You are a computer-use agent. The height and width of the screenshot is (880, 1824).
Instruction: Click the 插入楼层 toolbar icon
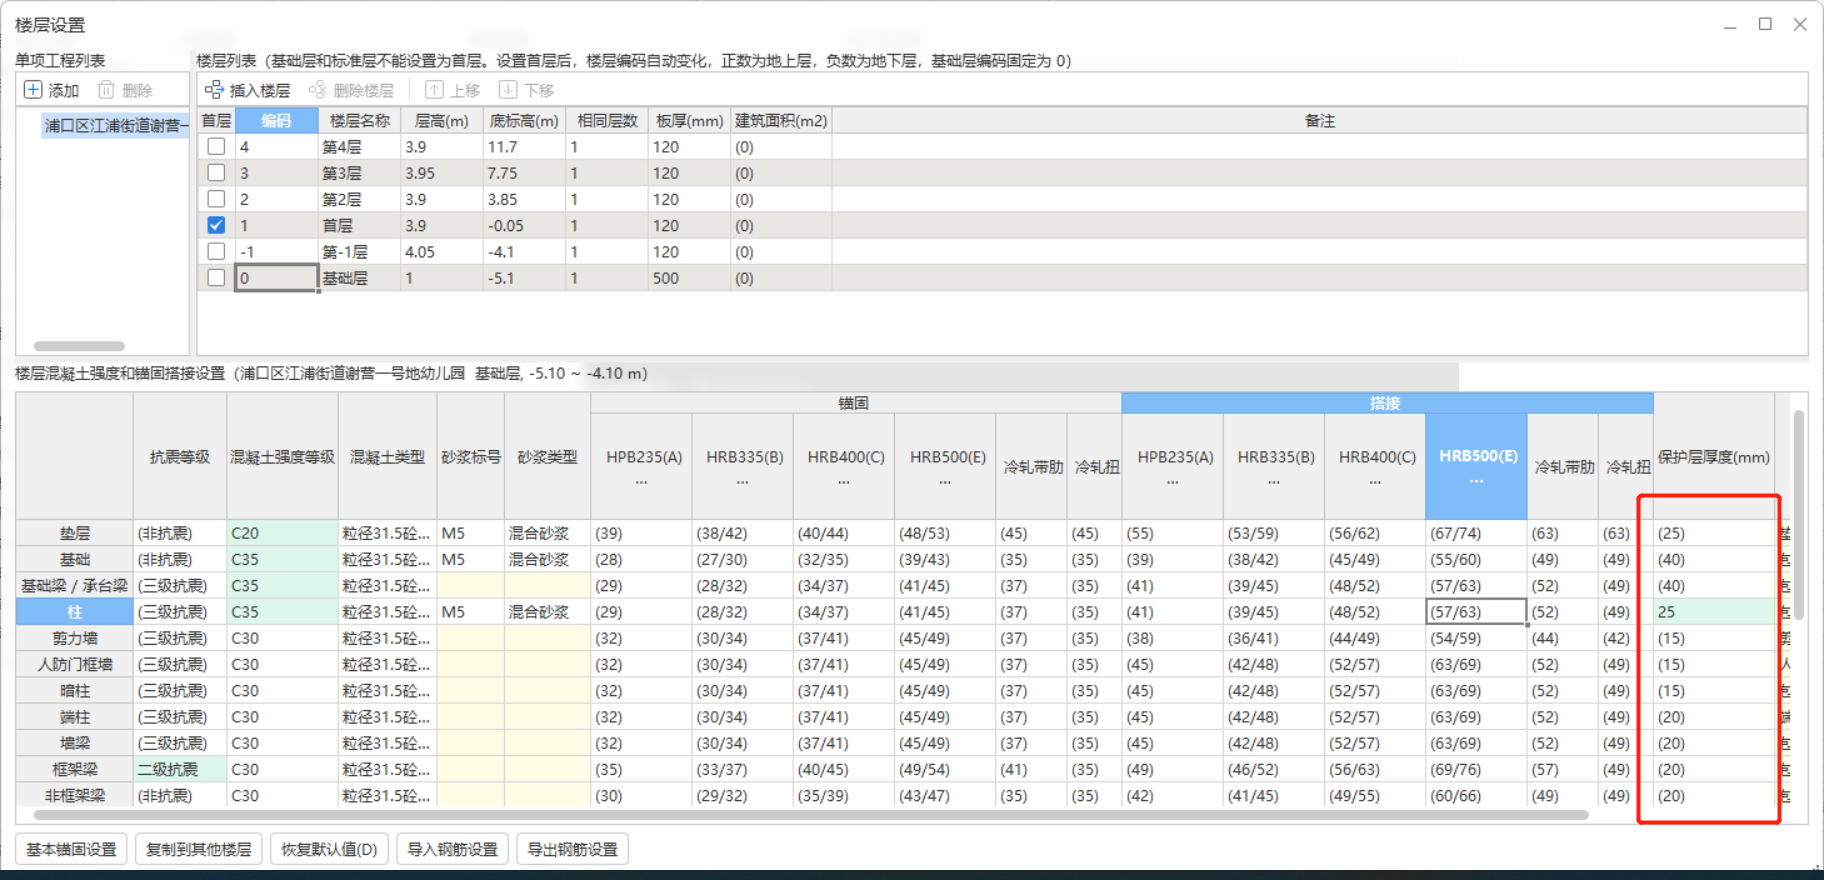[x=214, y=90]
